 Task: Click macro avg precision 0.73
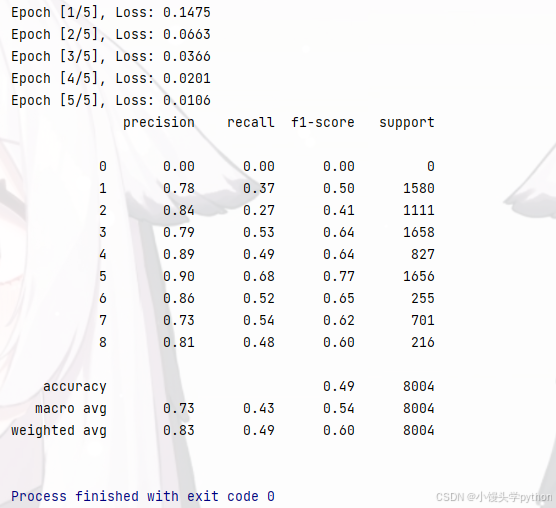pyautogui.click(x=179, y=408)
